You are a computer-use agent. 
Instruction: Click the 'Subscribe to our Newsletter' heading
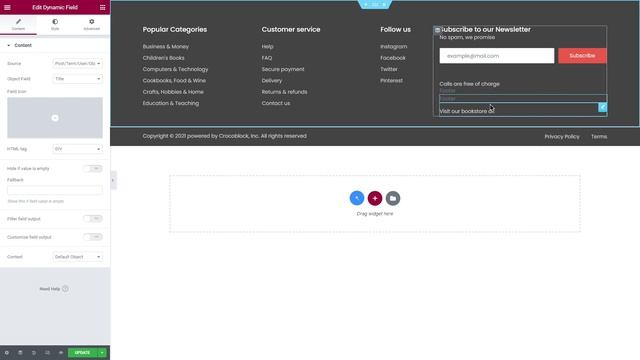point(485,29)
